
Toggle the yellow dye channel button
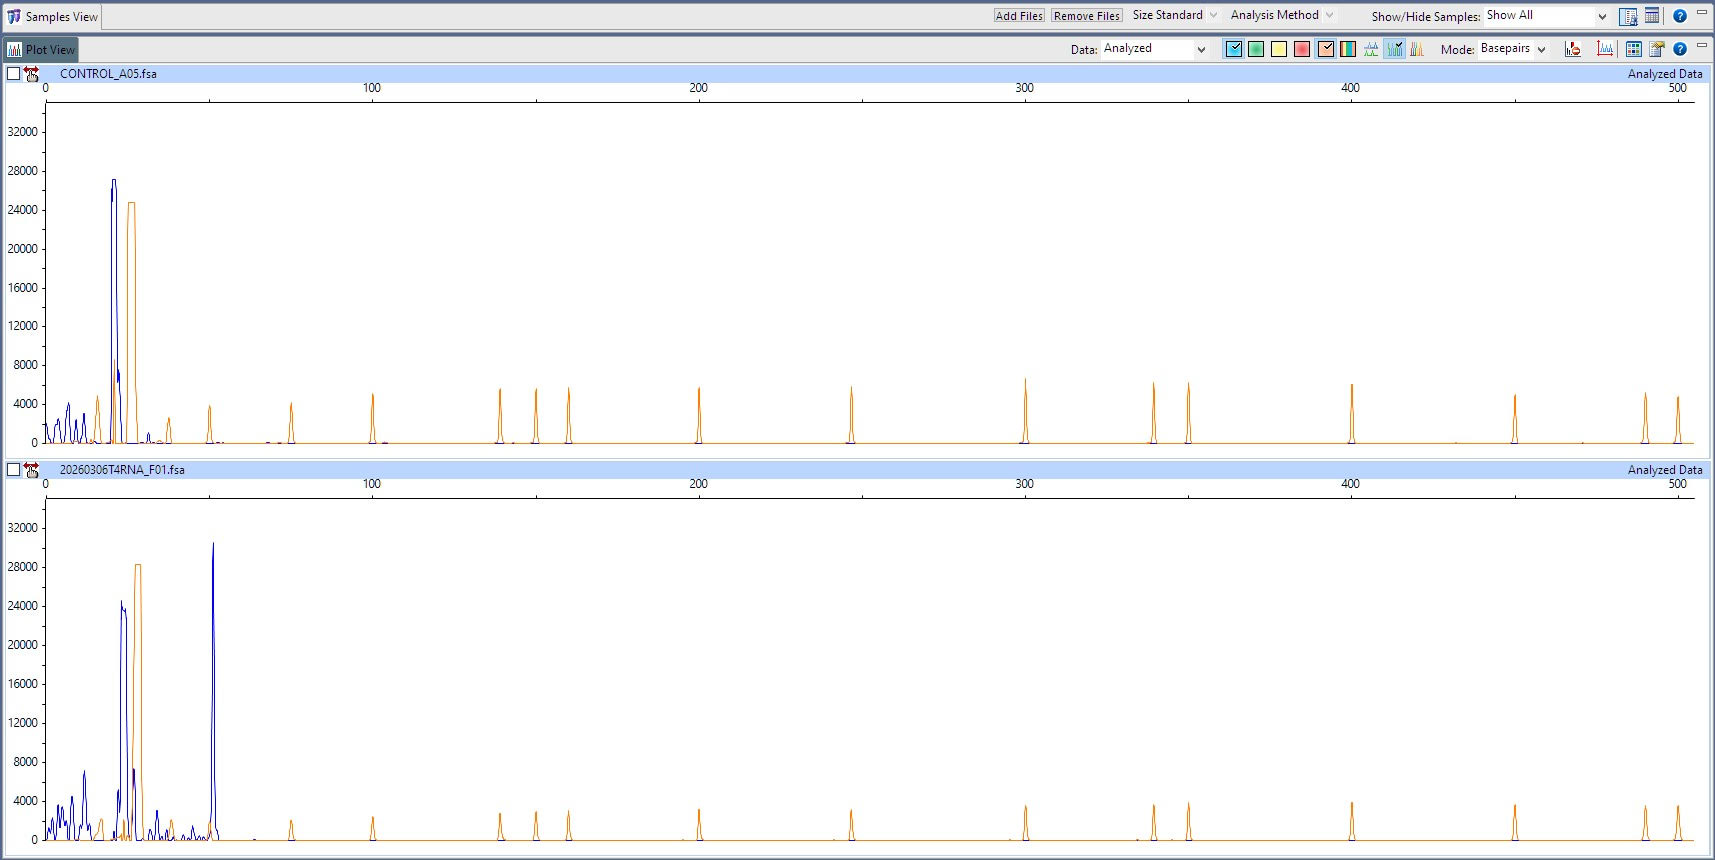pos(1279,49)
